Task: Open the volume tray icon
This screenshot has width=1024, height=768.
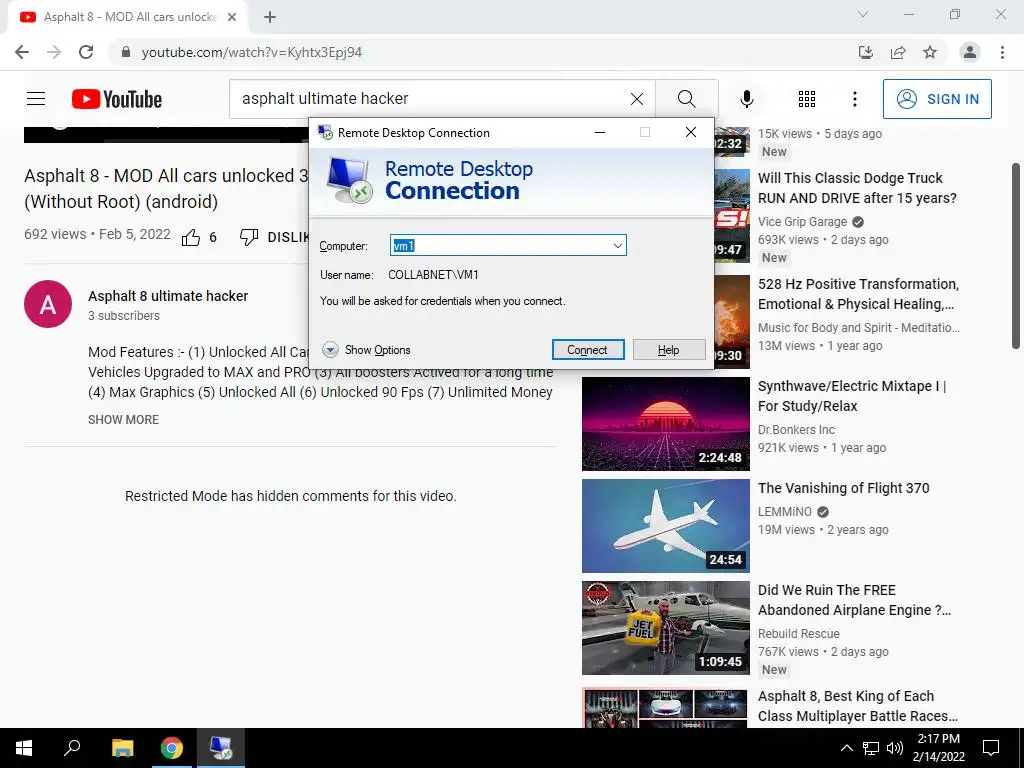Action: pyautogui.click(x=895, y=748)
